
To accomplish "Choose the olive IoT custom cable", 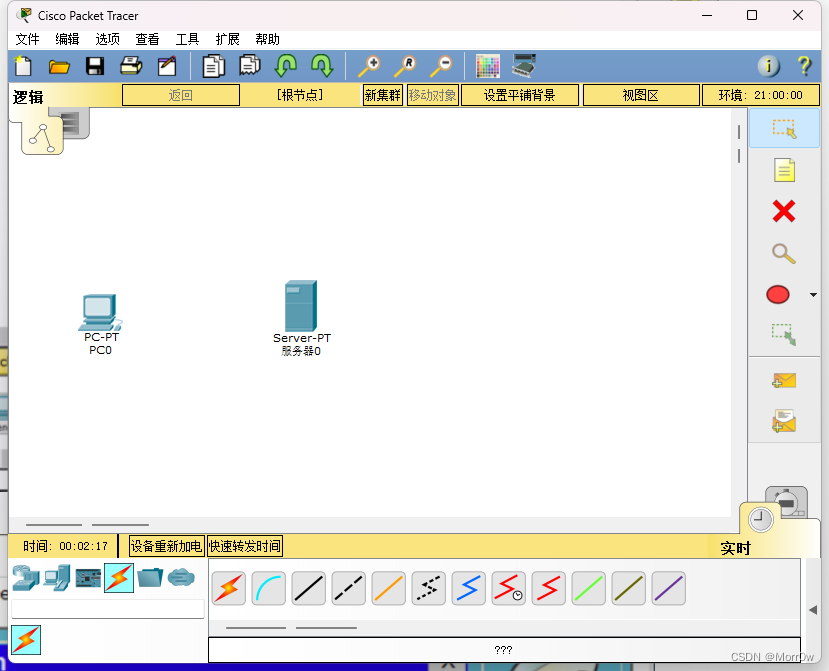I will pyautogui.click(x=629, y=588).
